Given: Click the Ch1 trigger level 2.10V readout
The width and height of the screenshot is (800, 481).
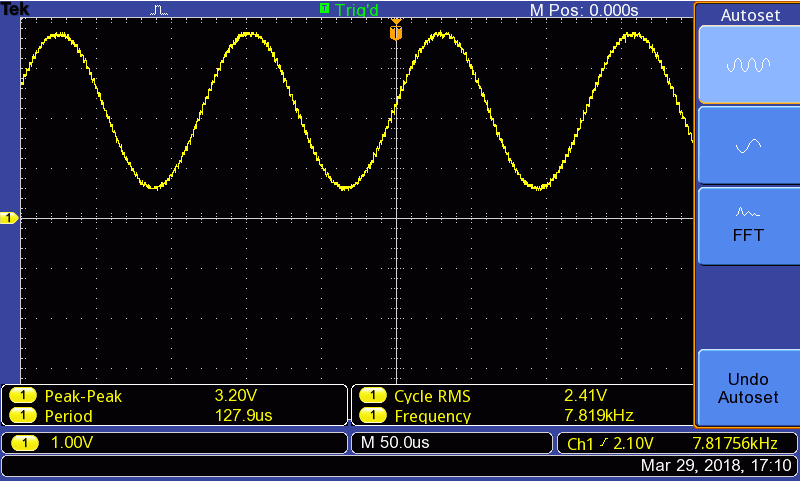Looking at the screenshot, I should 610,442.
